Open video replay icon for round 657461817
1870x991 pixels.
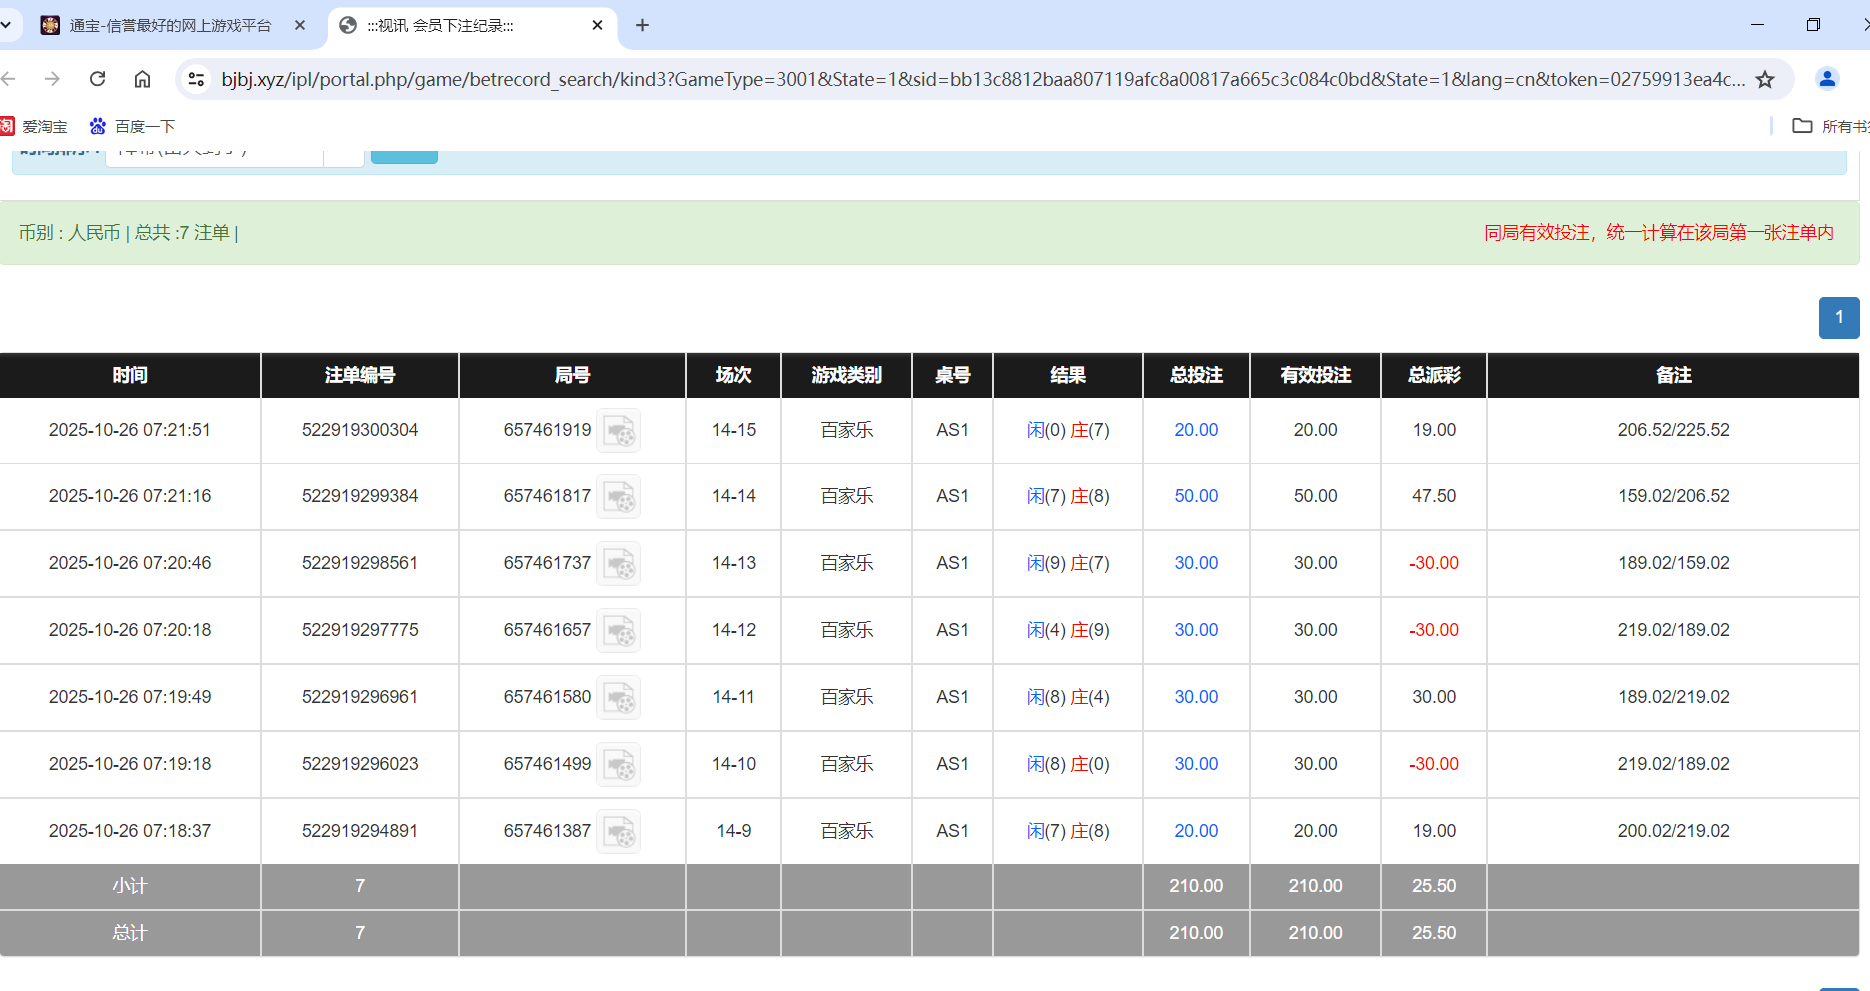point(618,497)
